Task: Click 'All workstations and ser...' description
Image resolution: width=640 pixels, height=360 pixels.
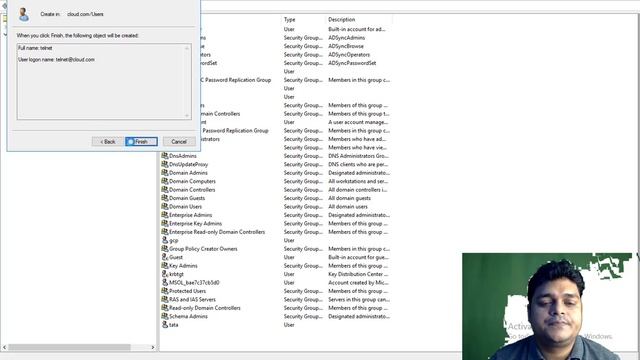Action: point(358,181)
